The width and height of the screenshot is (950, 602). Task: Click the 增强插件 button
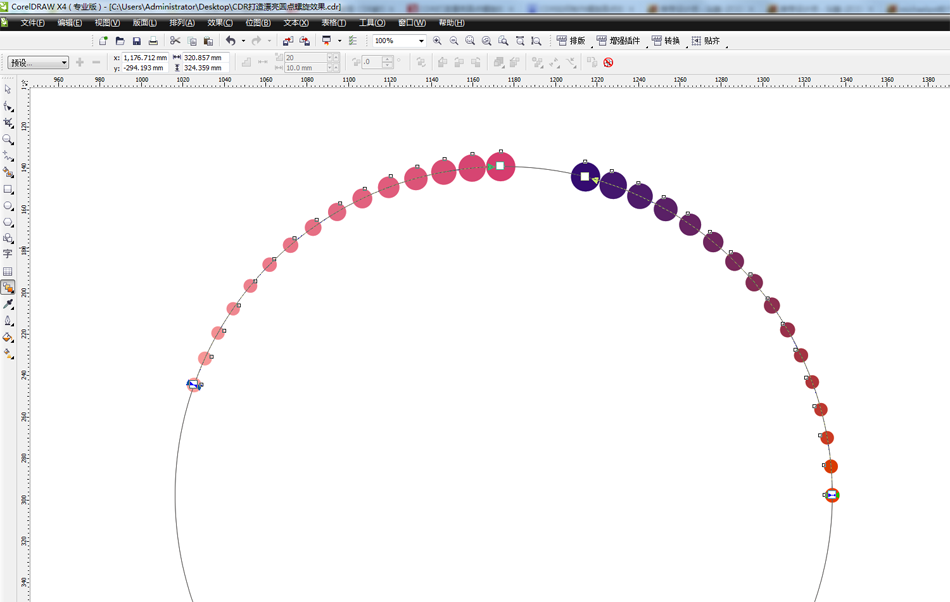click(618, 41)
